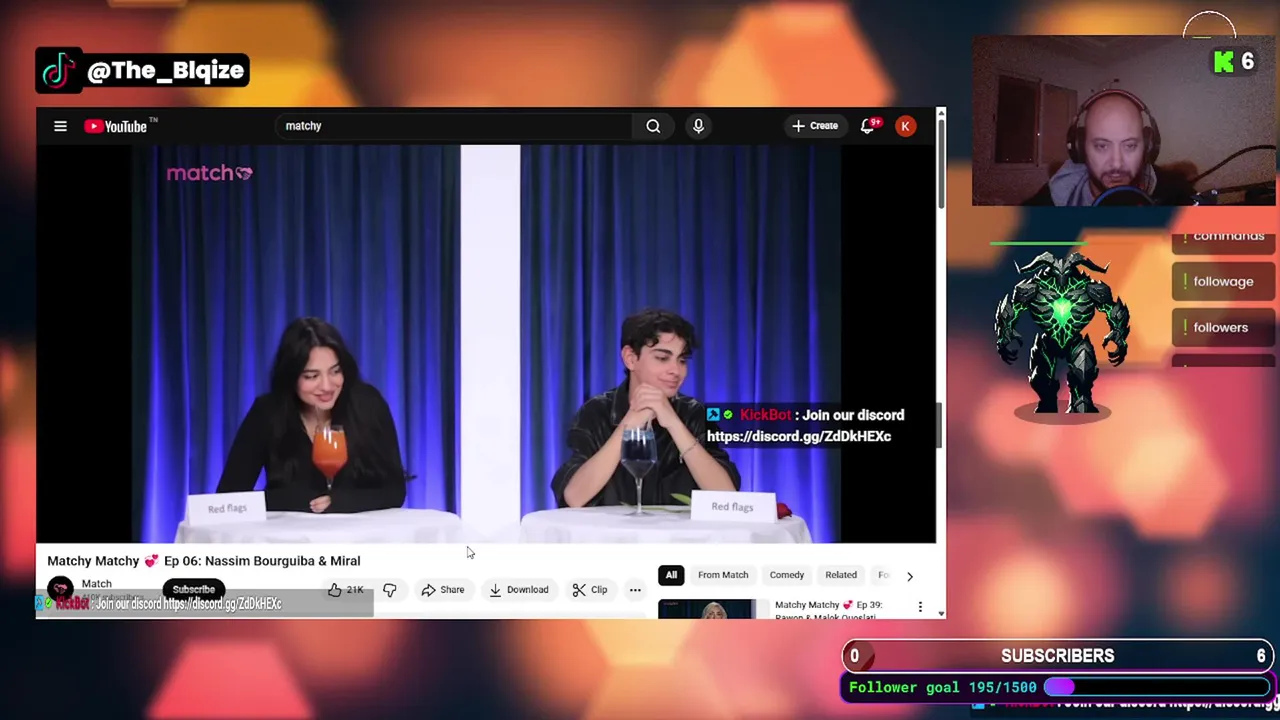Viewport: 1280px width, 720px height.
Task: Click the search box containing "matchy"
Action: point(454,126)
